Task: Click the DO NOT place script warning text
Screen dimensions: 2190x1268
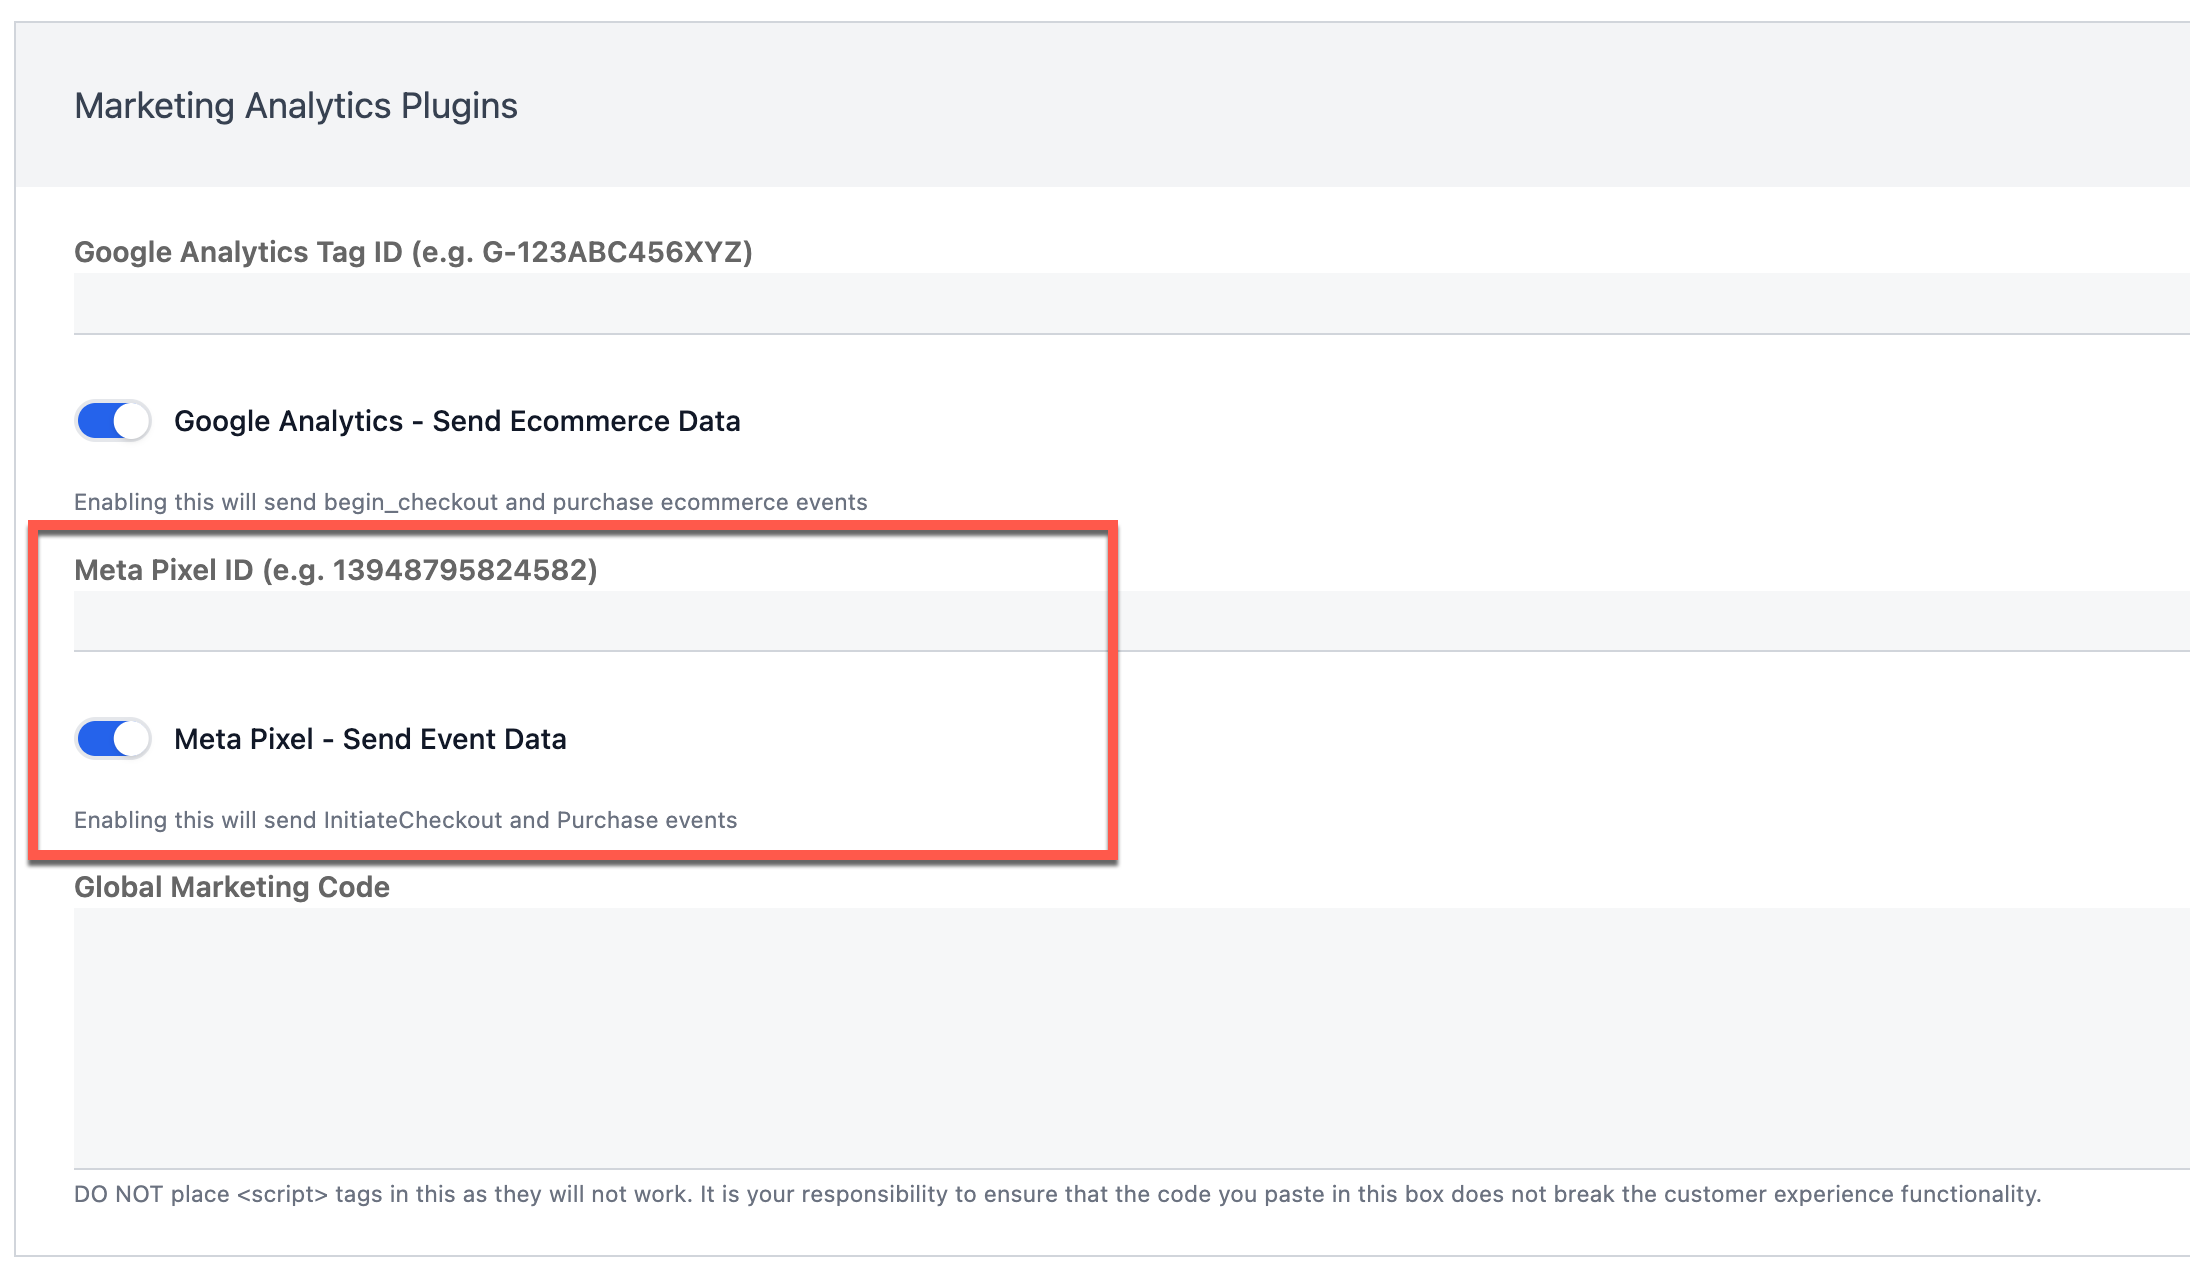Action: click(x=1057, y=1194)
